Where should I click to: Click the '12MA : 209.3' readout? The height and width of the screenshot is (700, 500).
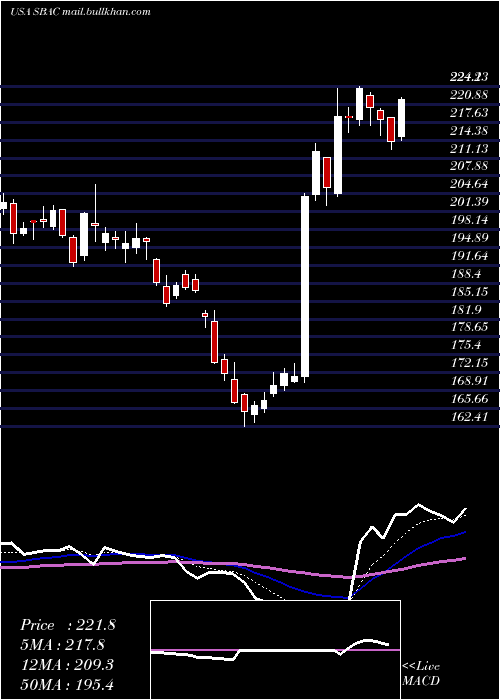pos(66,665)
